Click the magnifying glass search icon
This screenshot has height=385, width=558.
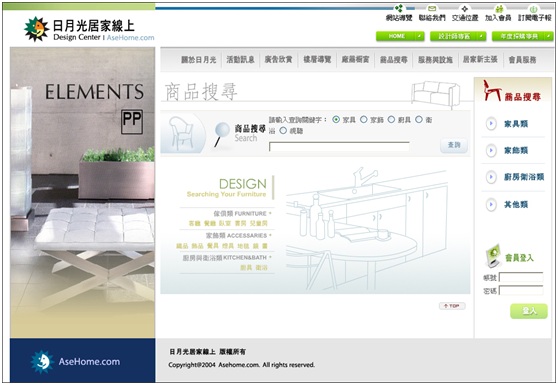coord(221,134)
